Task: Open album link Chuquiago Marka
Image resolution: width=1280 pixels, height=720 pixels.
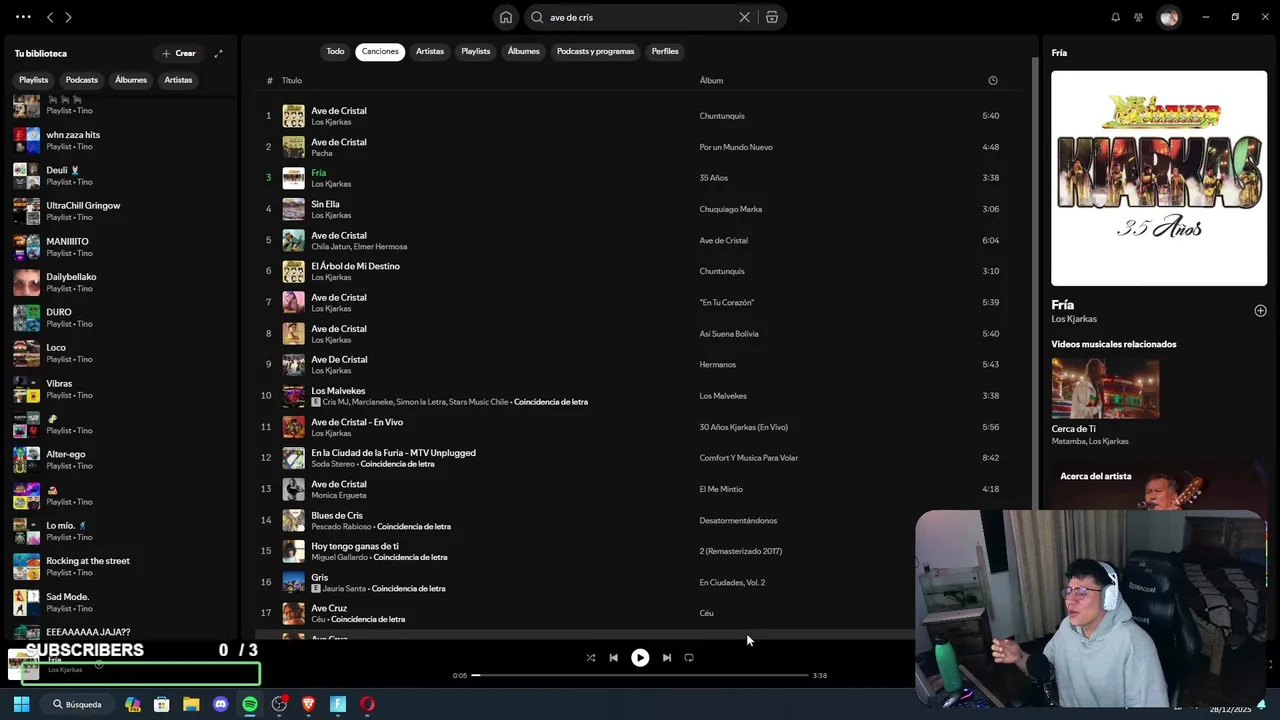Action: tap(730, 209)
